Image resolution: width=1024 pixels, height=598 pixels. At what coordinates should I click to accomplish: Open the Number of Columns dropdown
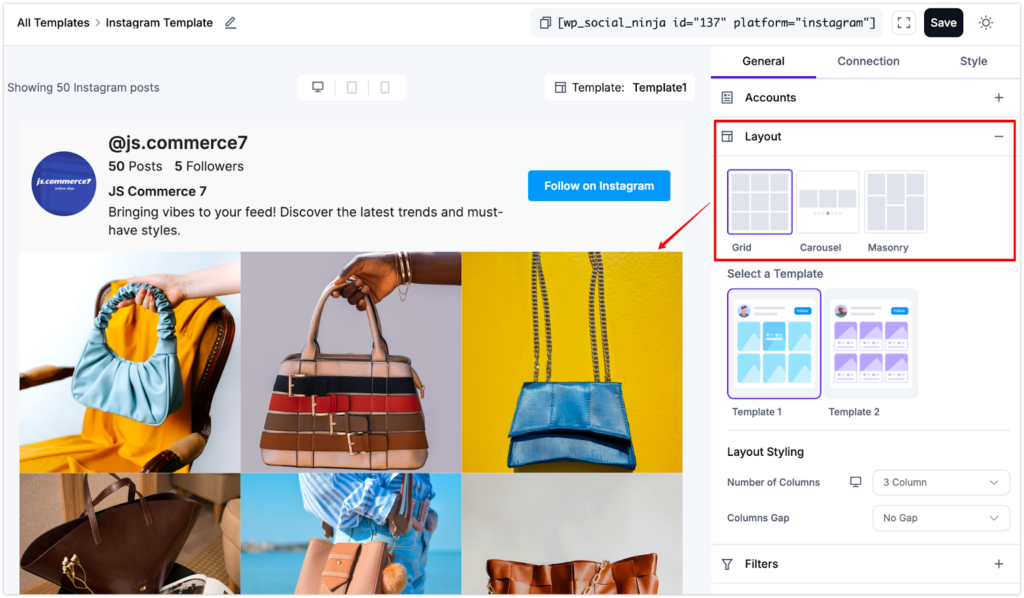point(940,481)
